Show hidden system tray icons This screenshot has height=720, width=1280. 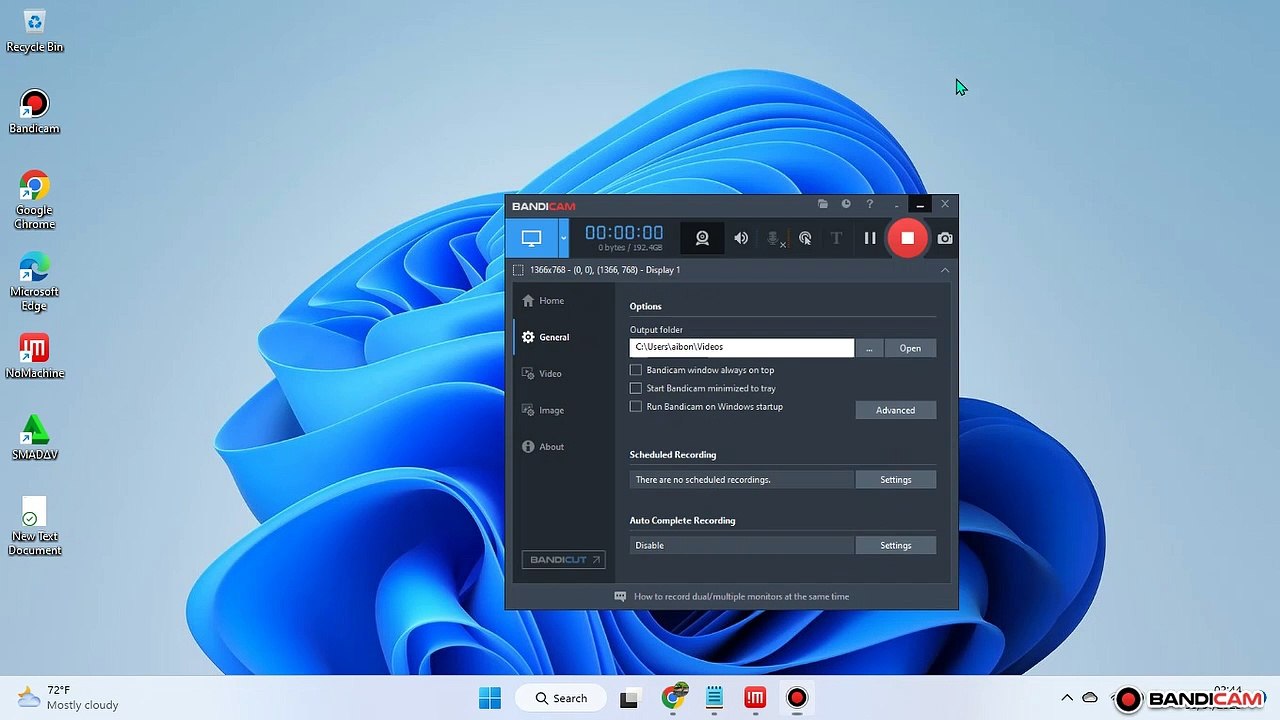point(1067,698)
